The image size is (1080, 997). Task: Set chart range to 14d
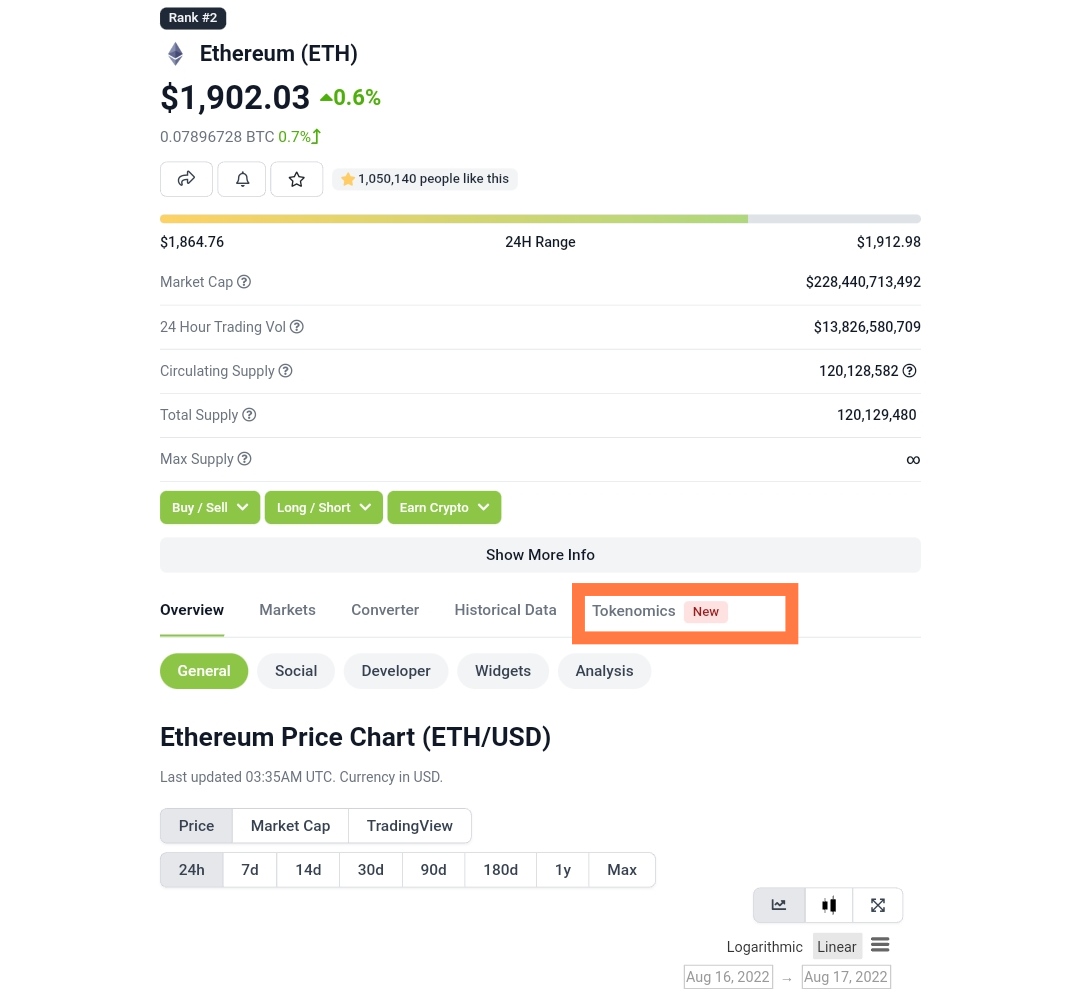pos(309,870)
